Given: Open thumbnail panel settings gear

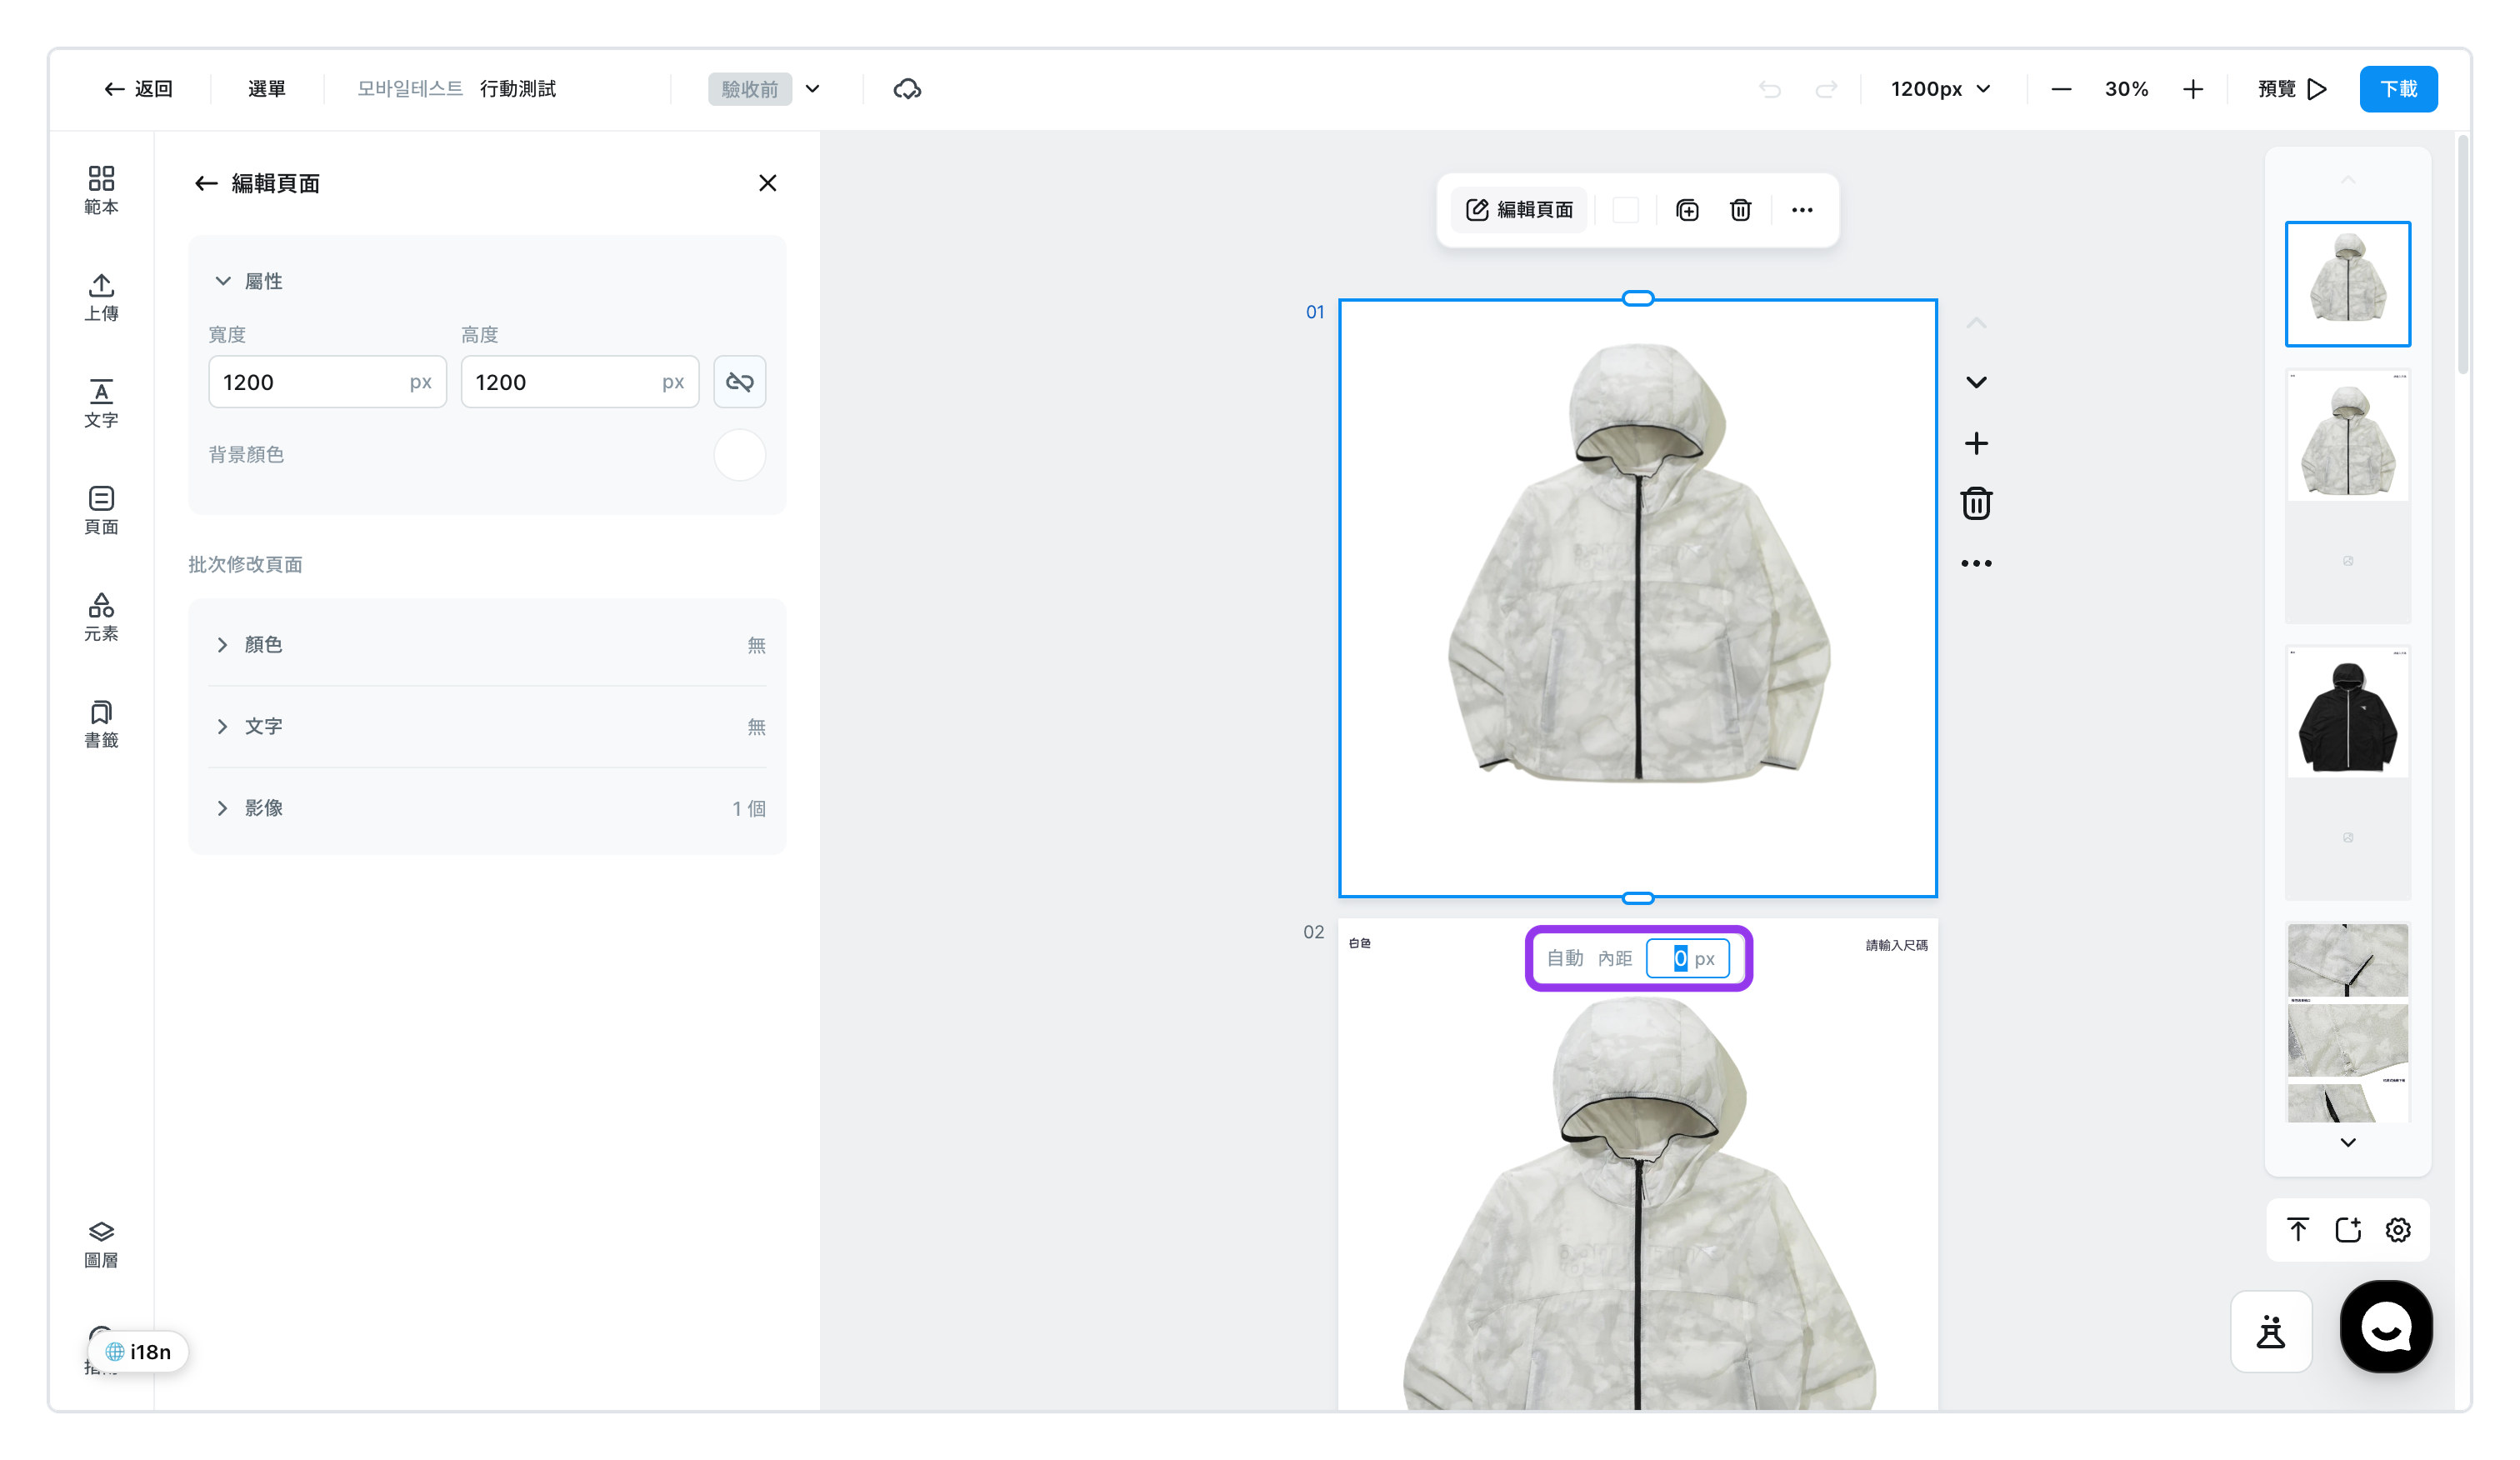Looking at the screenshot, I should (x=2398, y=1230).
